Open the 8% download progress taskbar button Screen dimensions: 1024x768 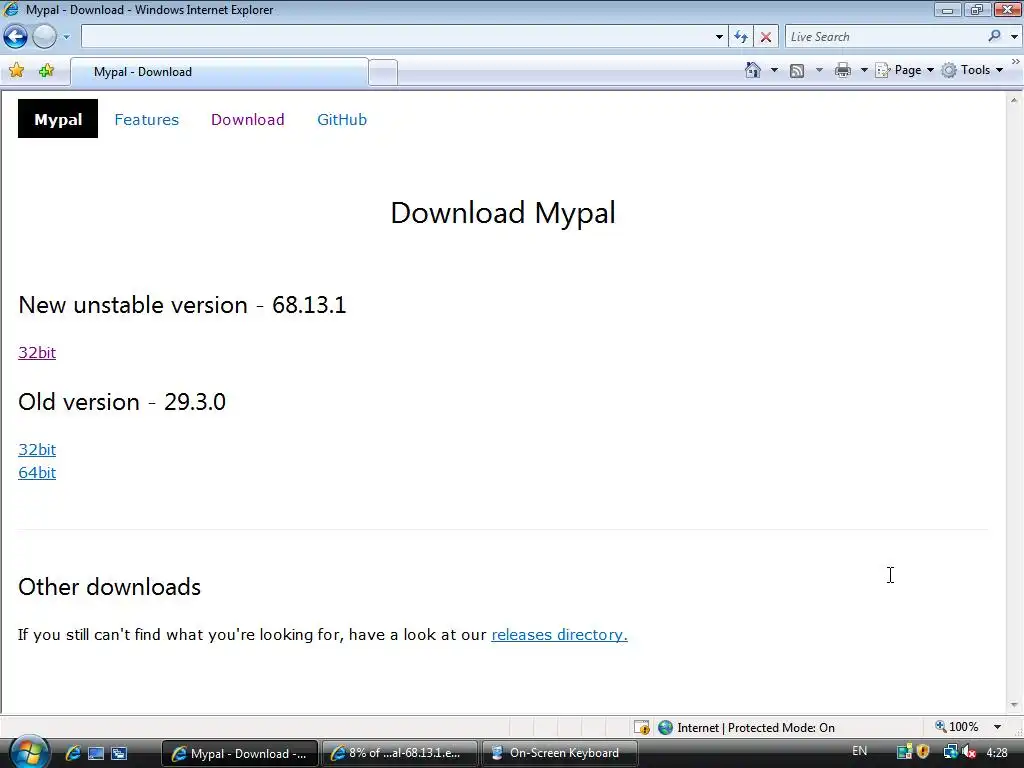[398, 754]
